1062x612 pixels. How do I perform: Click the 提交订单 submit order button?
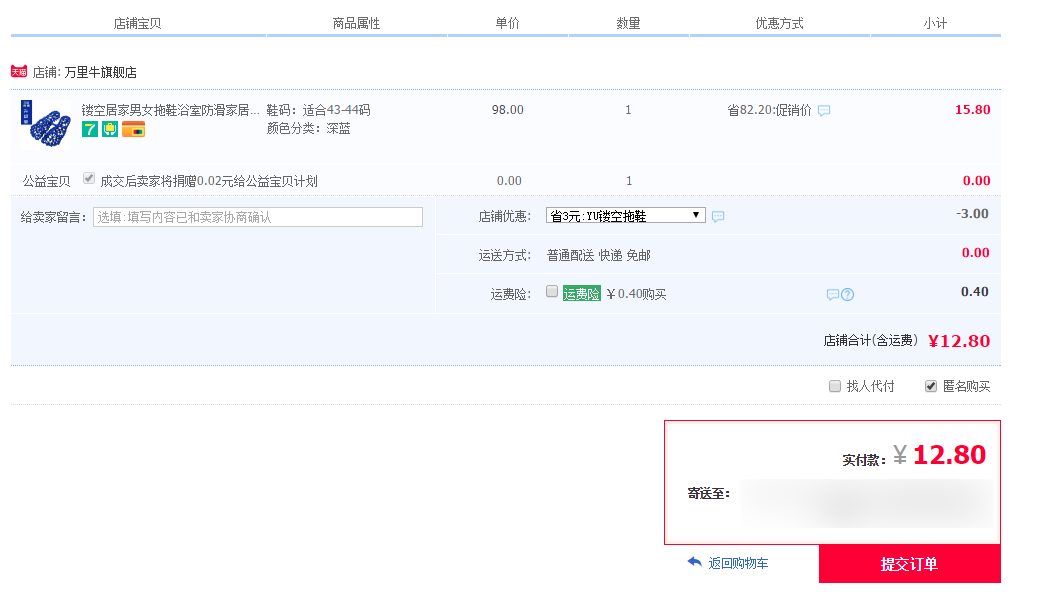(x=909, y=564)
